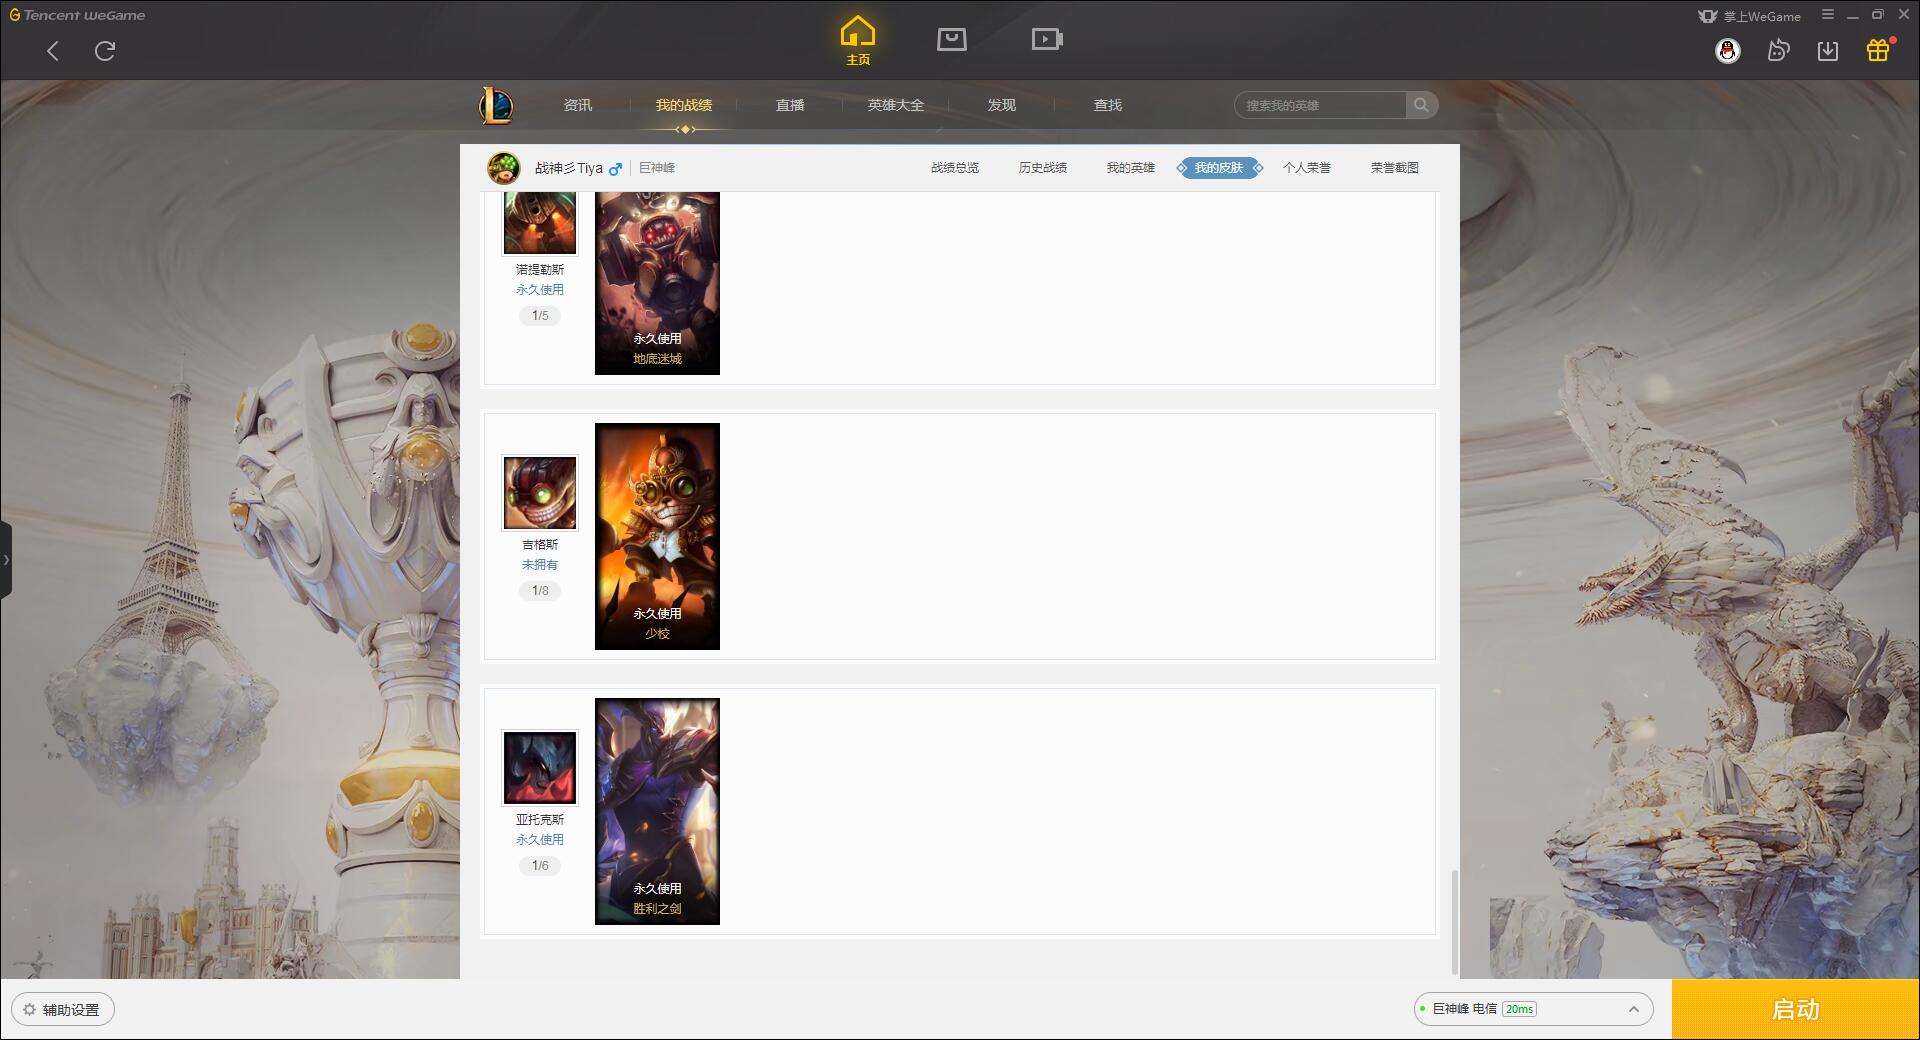Image resolution: width=1920 pixels, height=1040 pixels.
Task: Click the 20ms ping indicator
Action: (x=1519, y=1009)
